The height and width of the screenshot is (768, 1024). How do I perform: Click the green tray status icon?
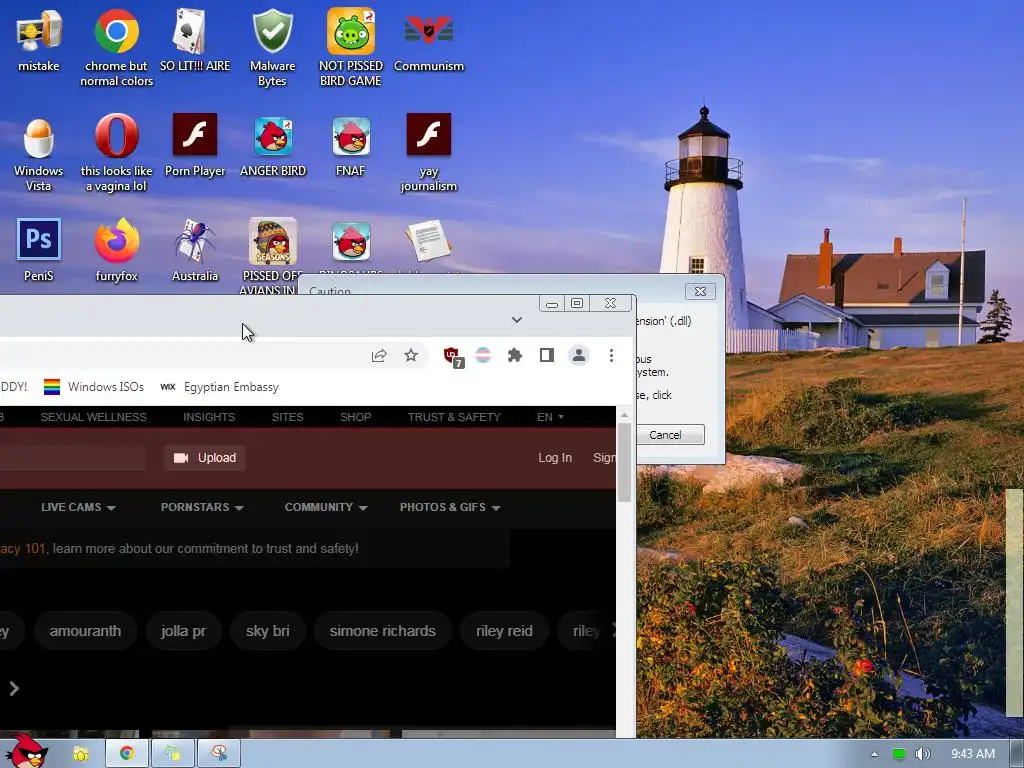click(x=899, y=754)
